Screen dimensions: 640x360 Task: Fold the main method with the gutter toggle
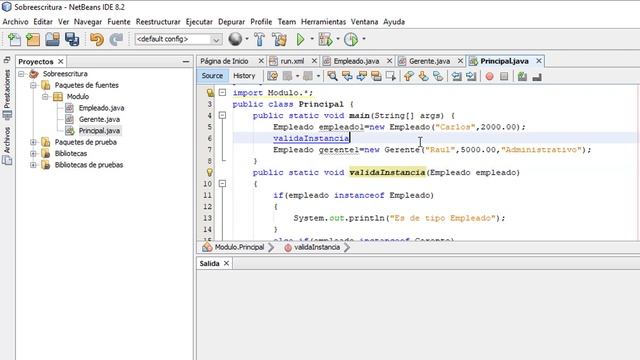pos(222,116)
